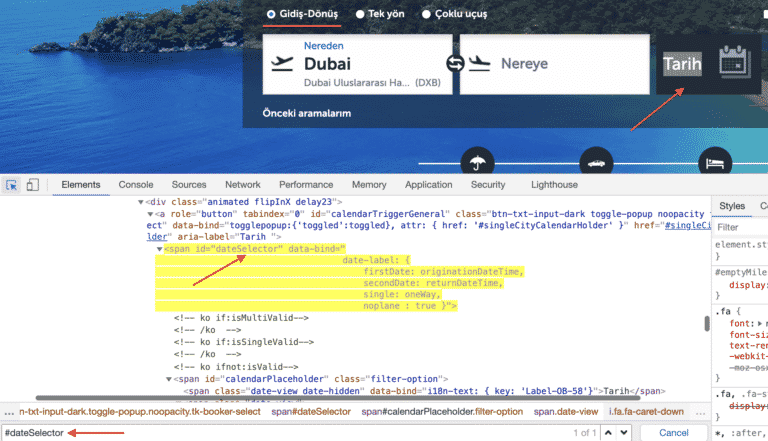Toggle the device toolbar icon
Image resolution: width=768 pixels, height=441 pixels.
[x=33, y=185]
